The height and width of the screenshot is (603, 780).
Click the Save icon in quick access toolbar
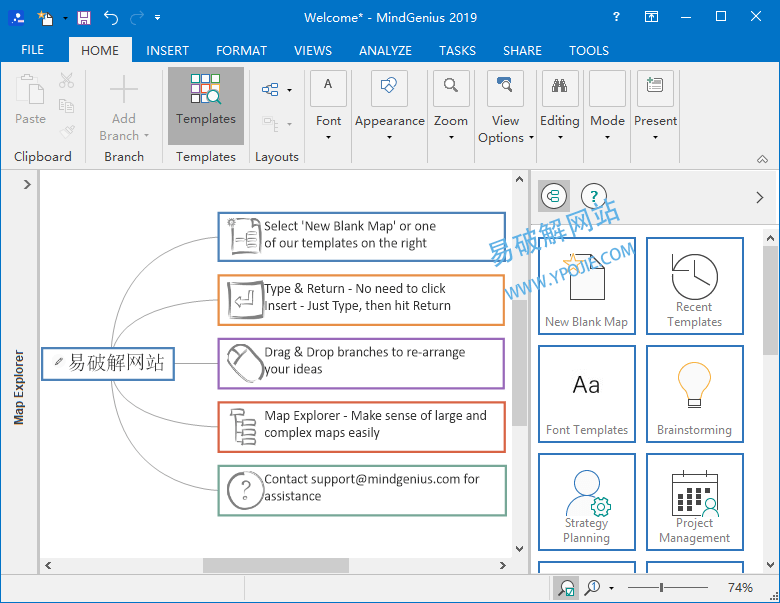84,17
